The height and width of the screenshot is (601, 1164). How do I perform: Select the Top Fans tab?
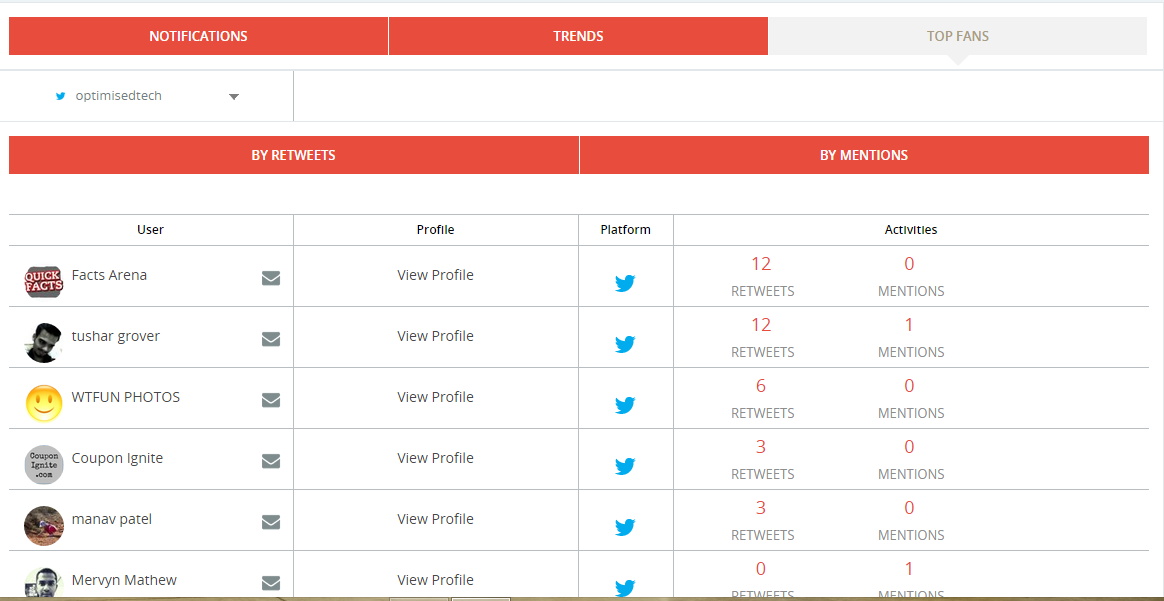[x=958, y=36]
